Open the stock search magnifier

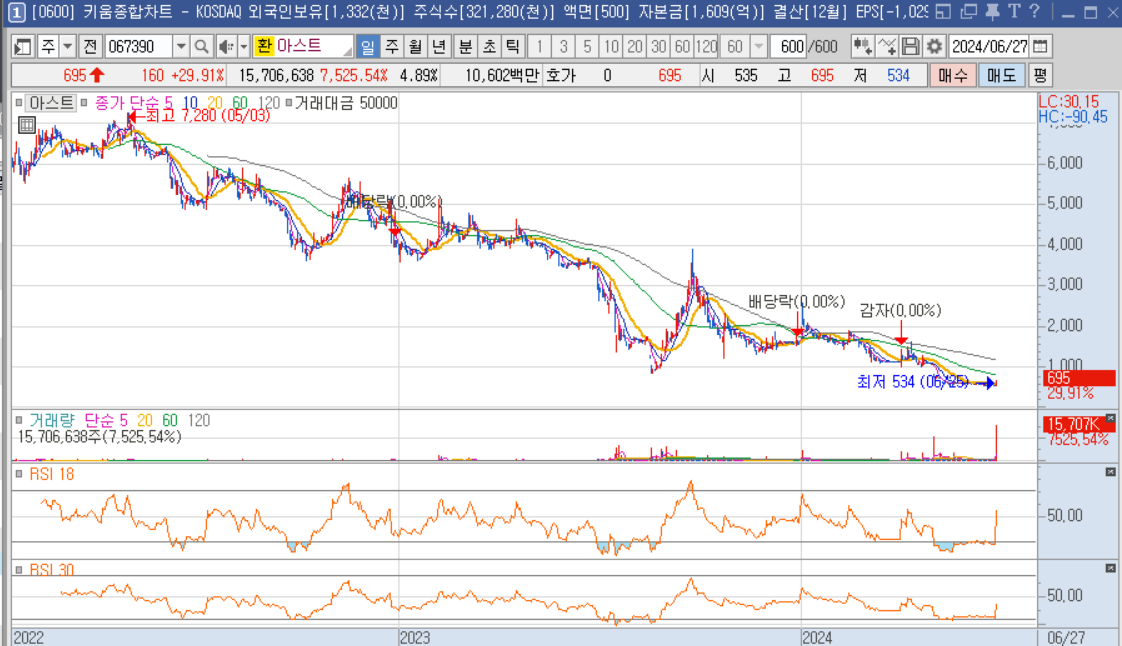pyautogui.click(x=202, y=47)
